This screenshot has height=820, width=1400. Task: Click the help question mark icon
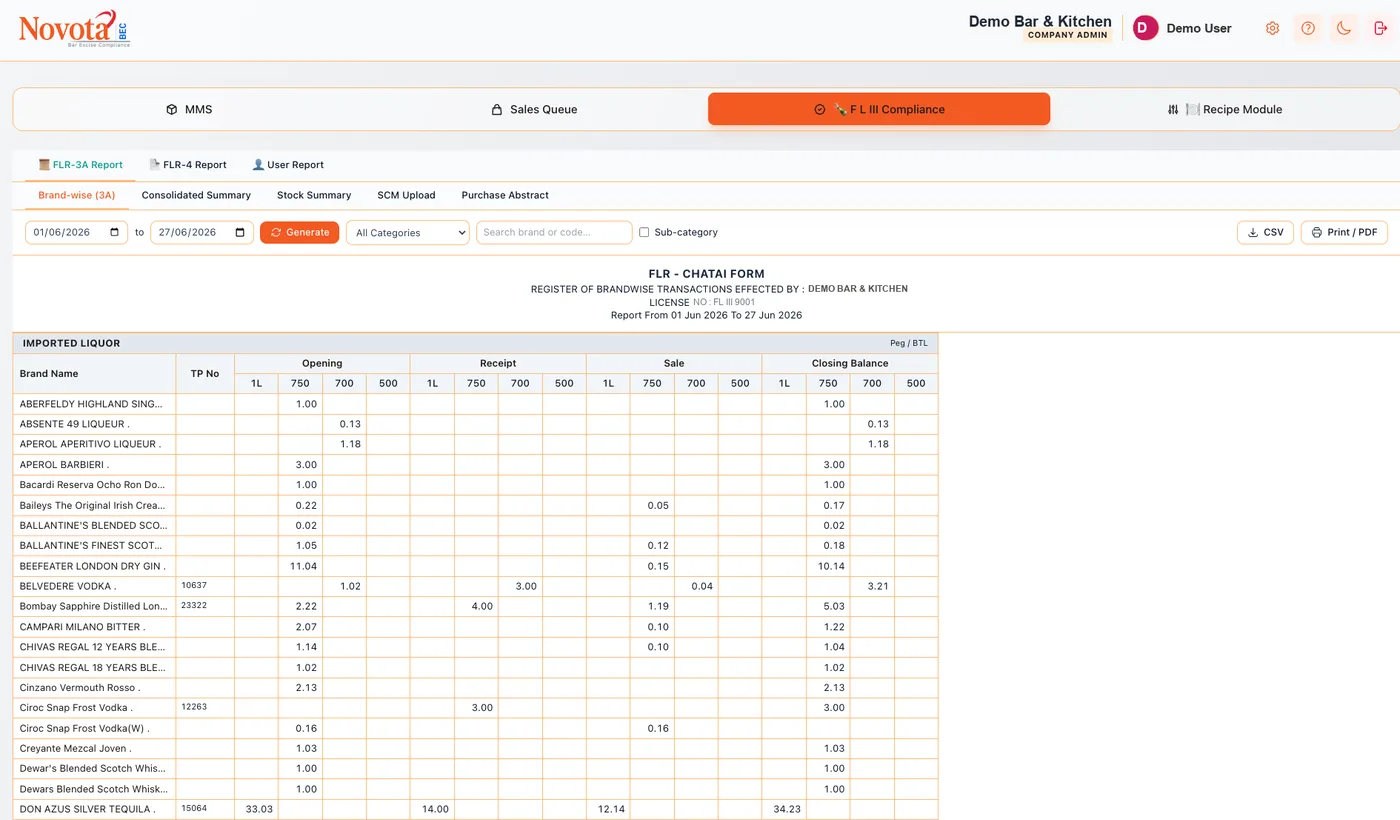[x=1307, y=28]
